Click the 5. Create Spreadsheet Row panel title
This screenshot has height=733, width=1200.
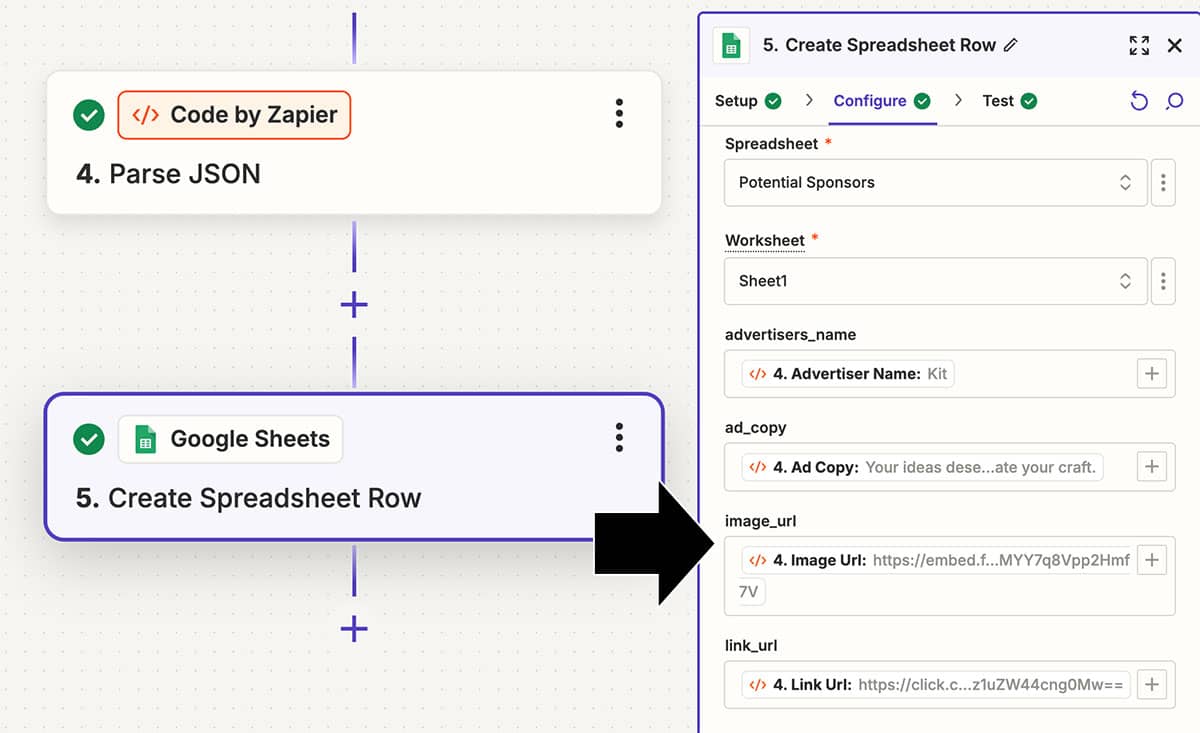pos(879,45)
